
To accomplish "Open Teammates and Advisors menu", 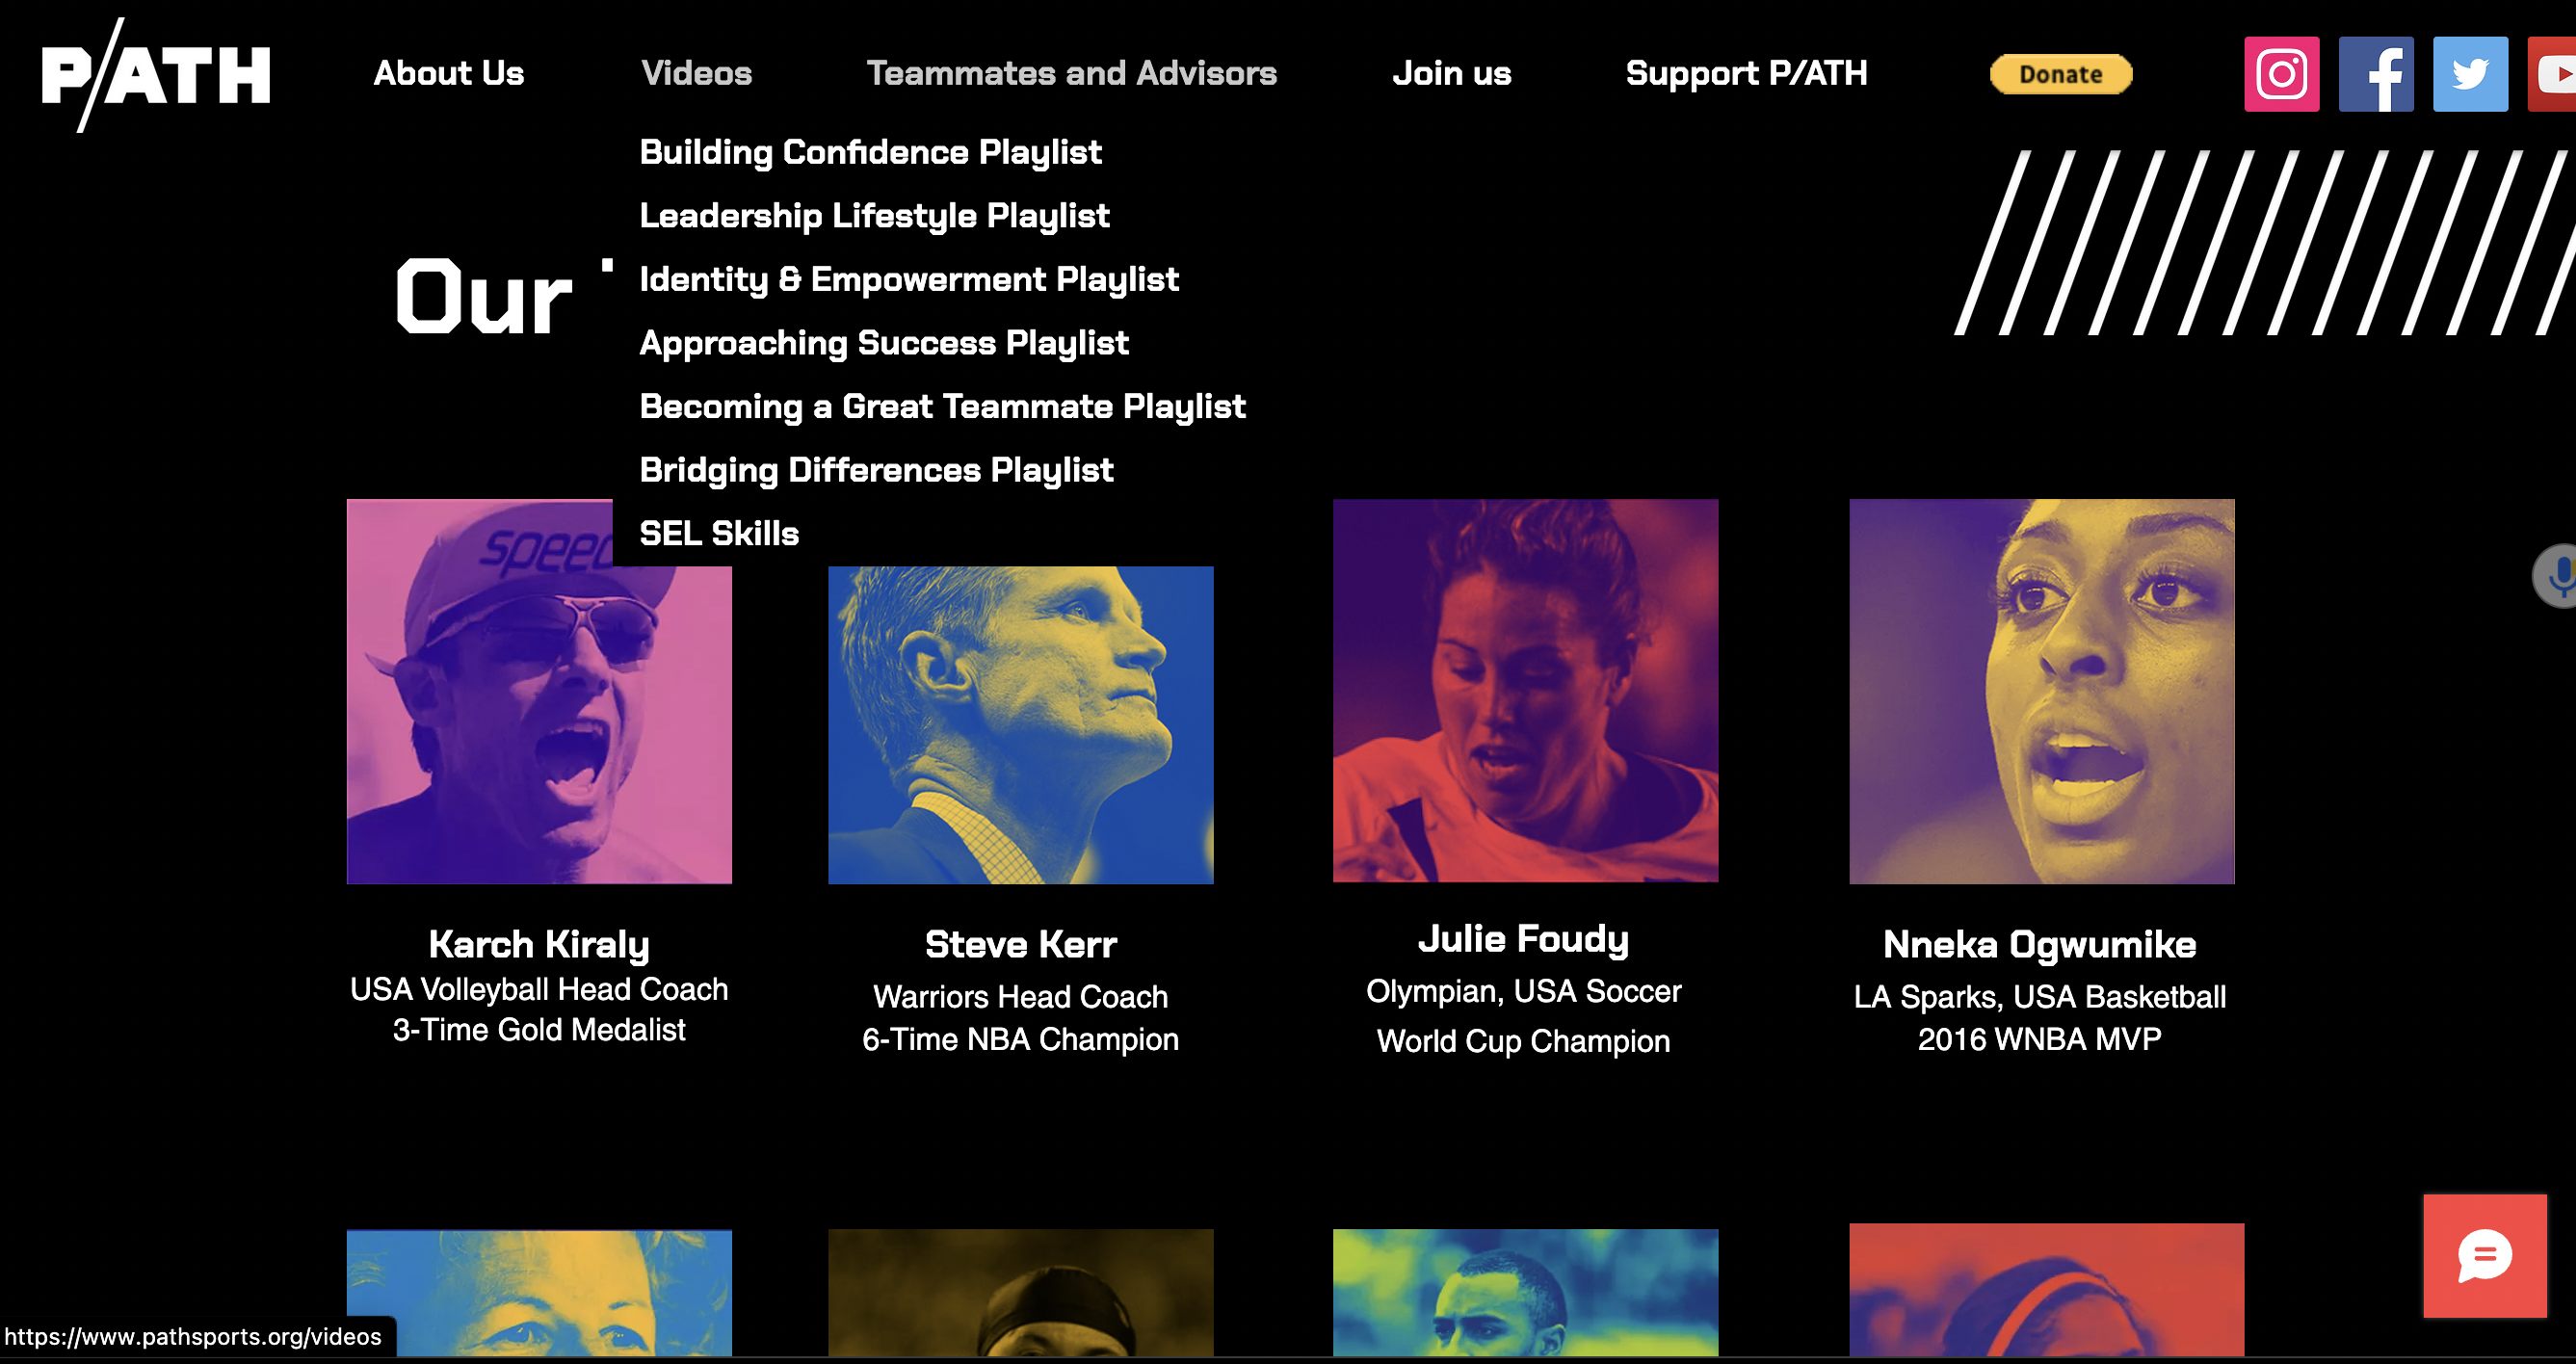I will 1071,73.
